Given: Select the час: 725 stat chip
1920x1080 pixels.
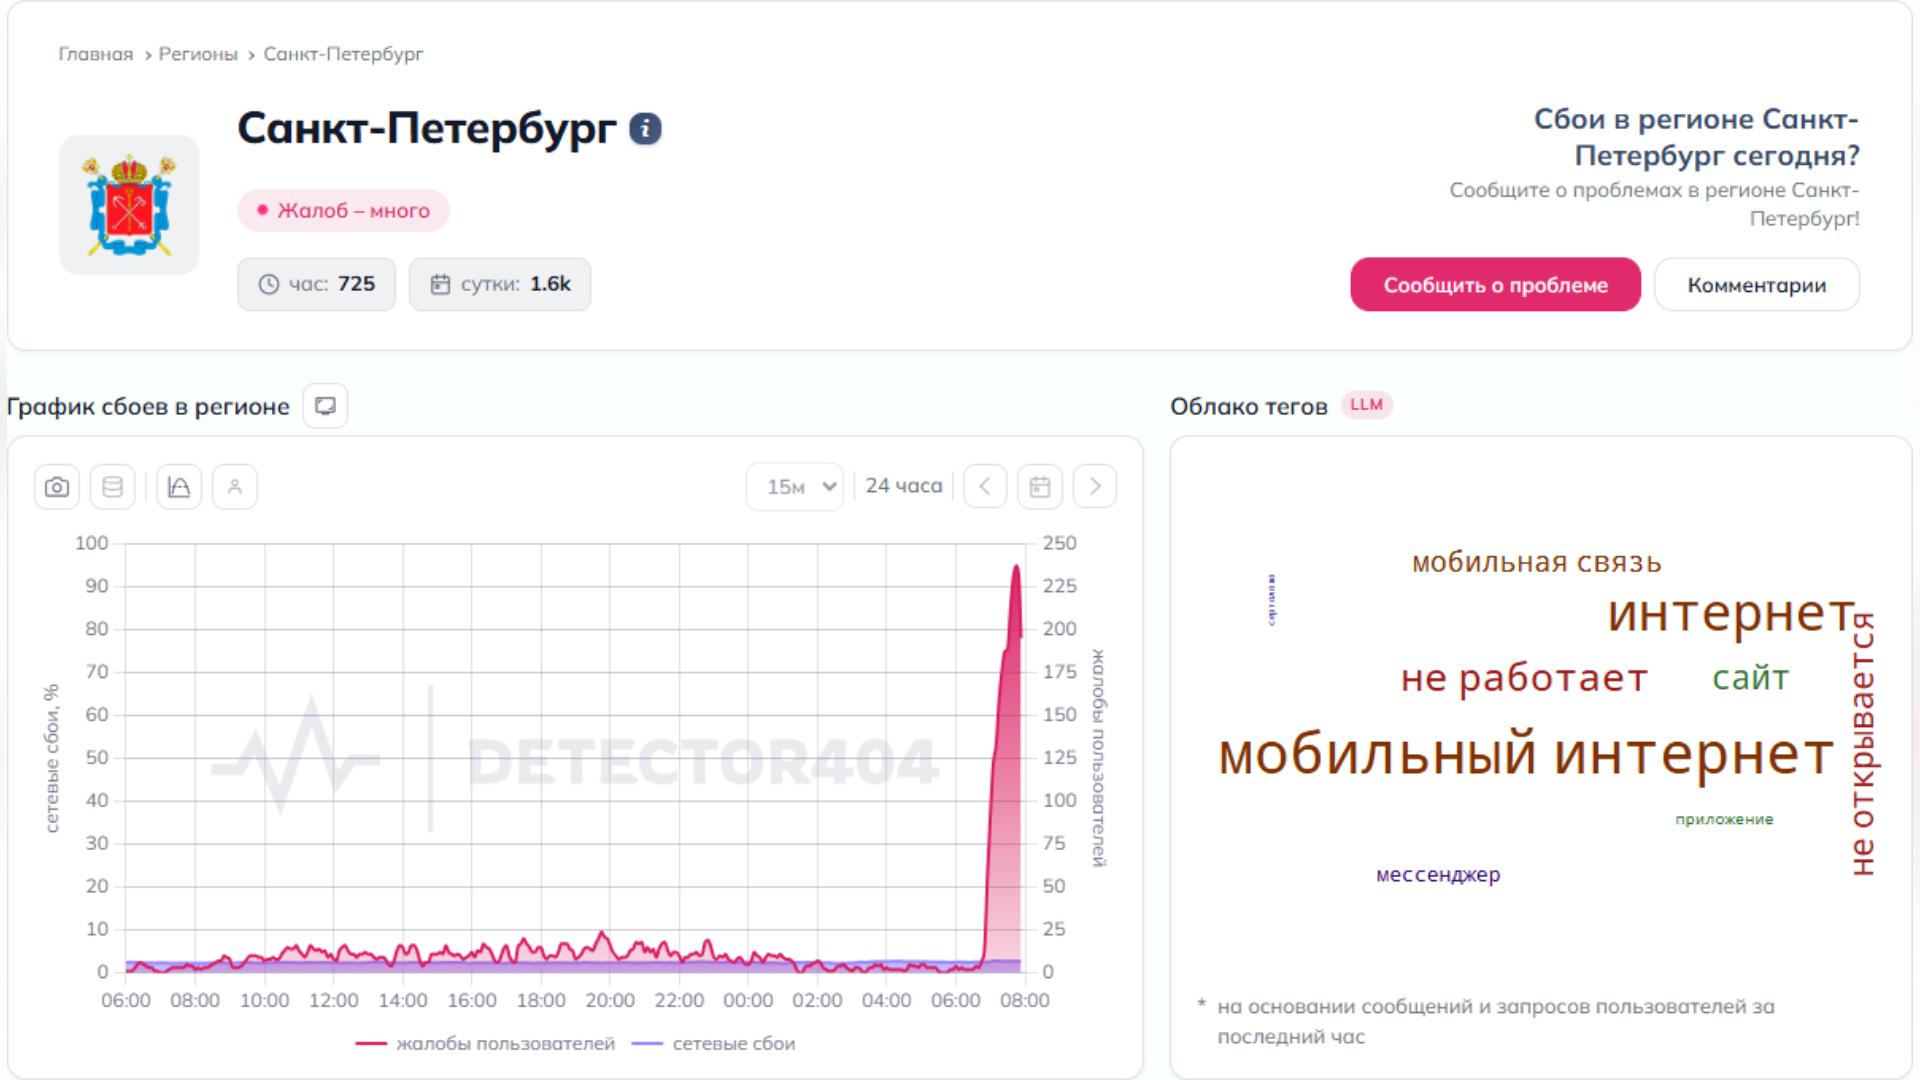Looking at the screenshot, I should click(x=316, y=284).
